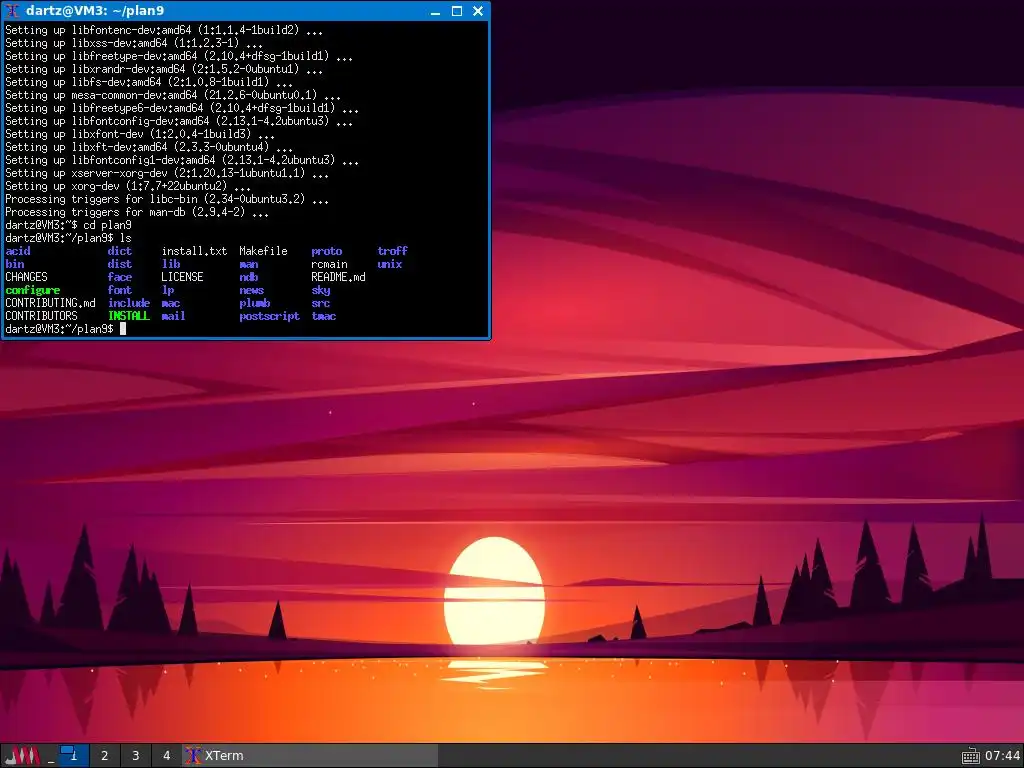Click the 'README.md' file name

(x=338, y=277)
